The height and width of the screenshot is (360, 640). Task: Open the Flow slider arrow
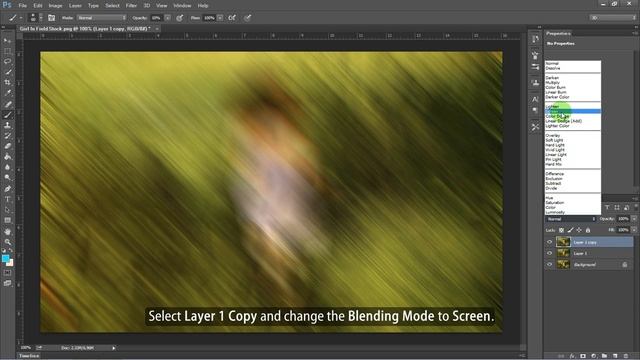[x=220, y=18]
